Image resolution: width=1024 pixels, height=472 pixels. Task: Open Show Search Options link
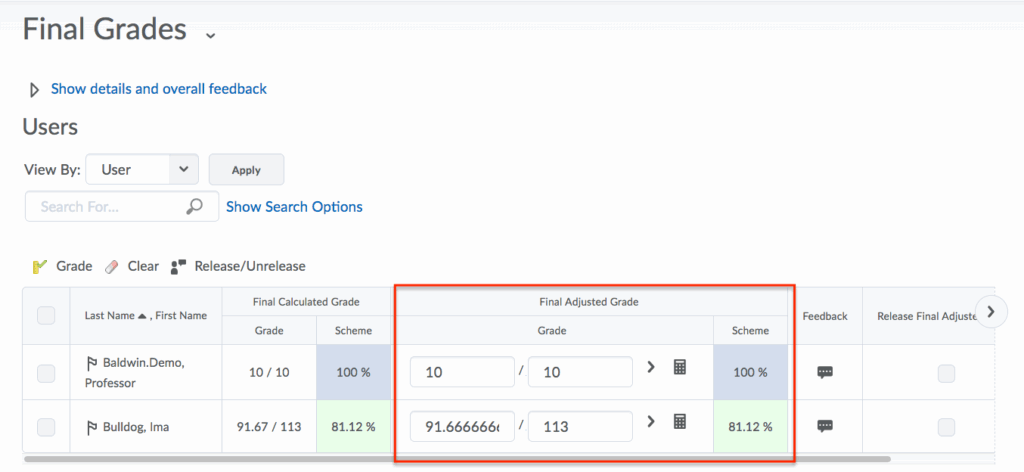pyautogui.click(x=294, y=207)
